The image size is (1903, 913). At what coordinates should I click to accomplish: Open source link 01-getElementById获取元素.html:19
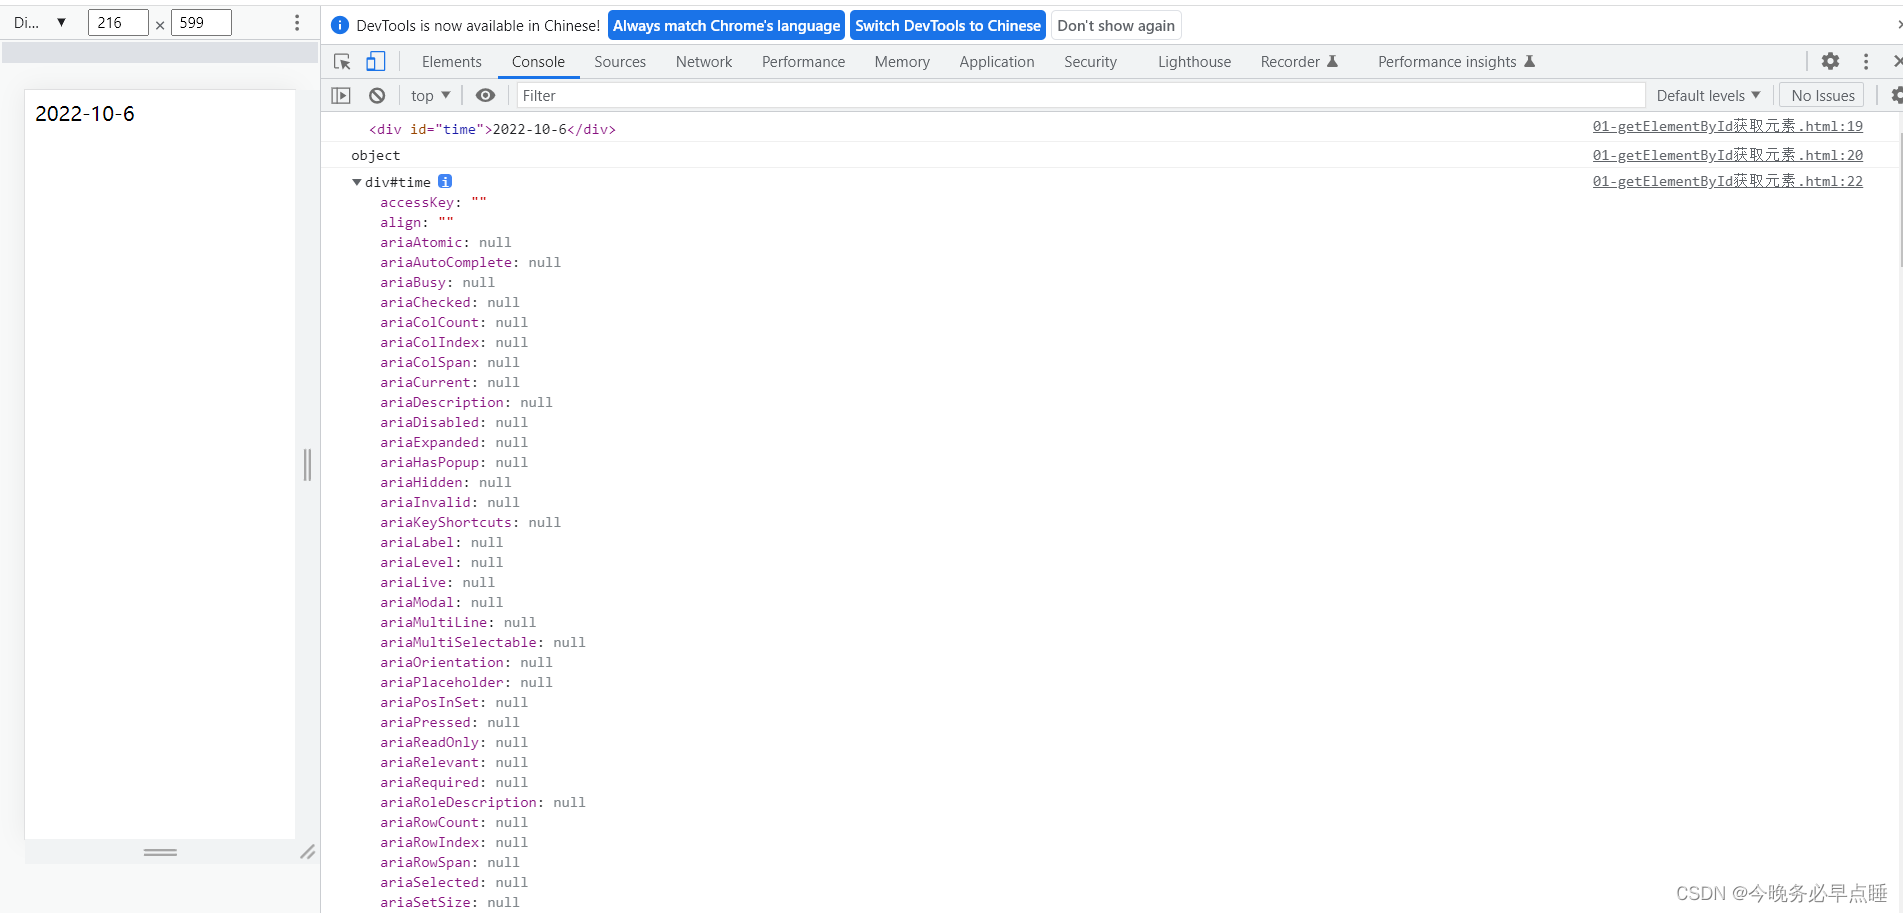click(x=1728, y=126)
